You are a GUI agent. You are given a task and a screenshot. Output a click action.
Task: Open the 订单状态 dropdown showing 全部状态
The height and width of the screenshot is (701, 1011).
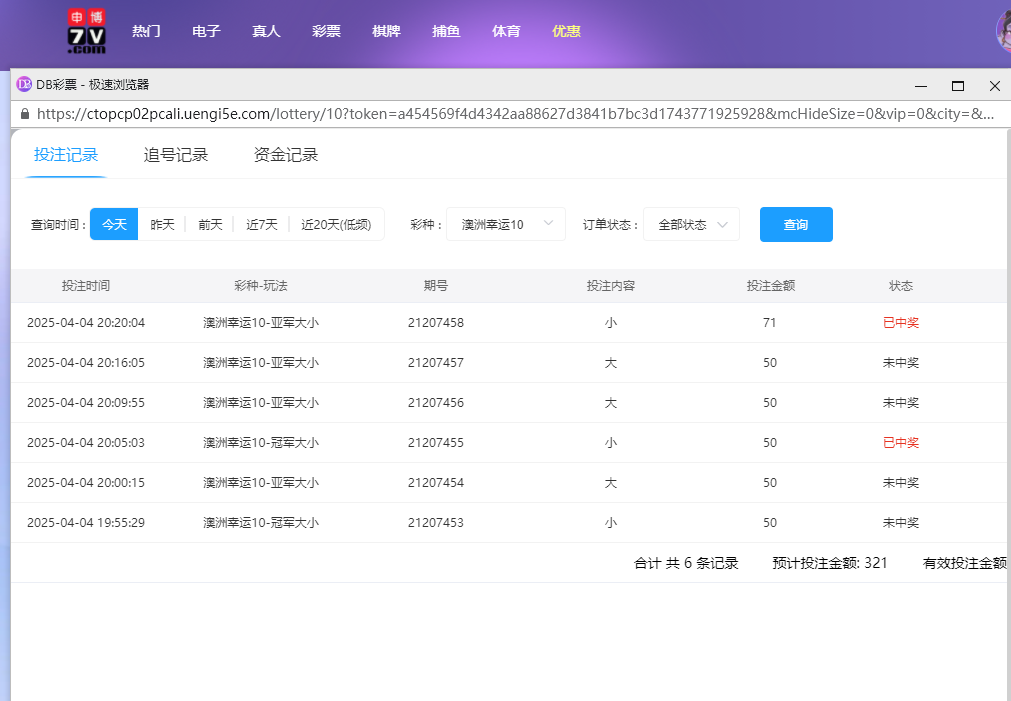coord(690,224)
